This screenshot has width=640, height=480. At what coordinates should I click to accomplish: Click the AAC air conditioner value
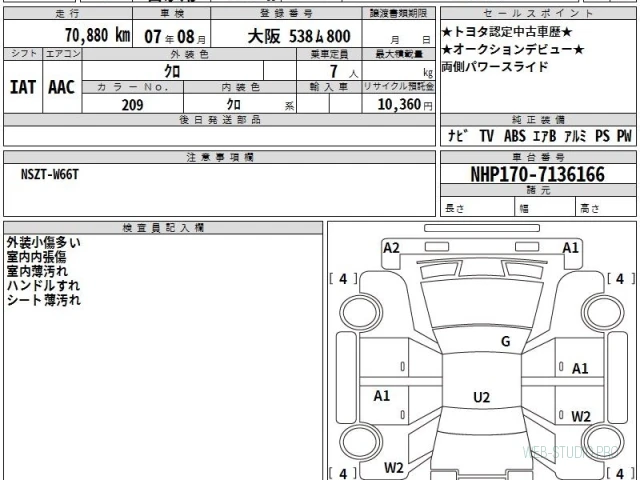[62, 87]
